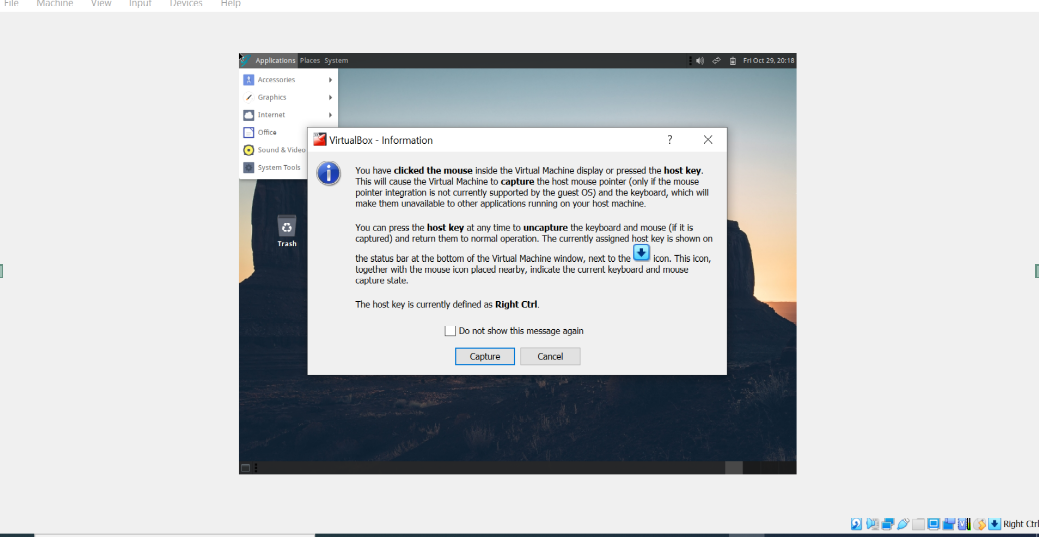Click the audio status icon in VirtualBox status bar

click(x=872, y=524)
